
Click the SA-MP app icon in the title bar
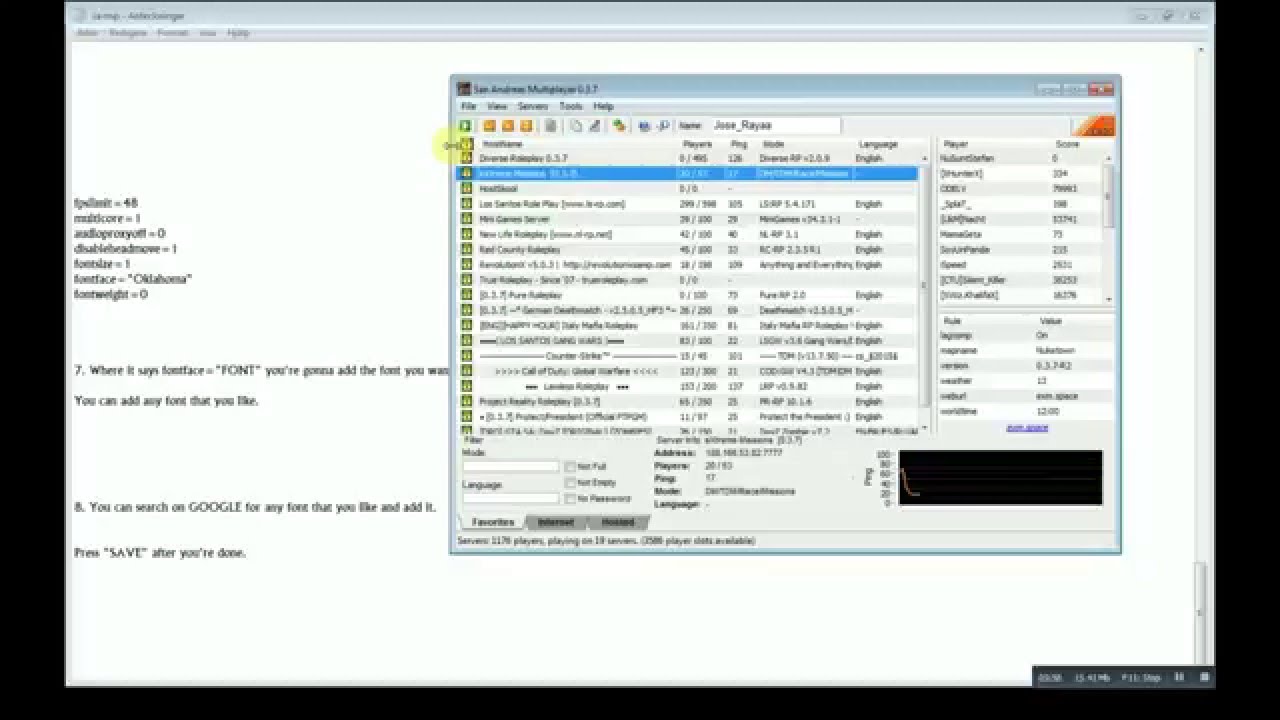click(x=464, y=89)
